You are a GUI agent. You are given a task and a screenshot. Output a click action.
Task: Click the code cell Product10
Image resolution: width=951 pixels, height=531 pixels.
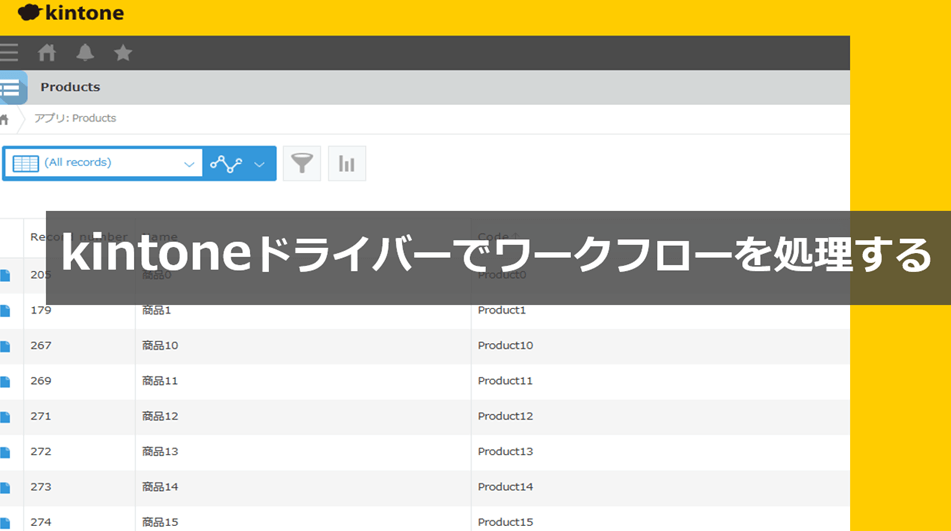click(x=505, y=346)
